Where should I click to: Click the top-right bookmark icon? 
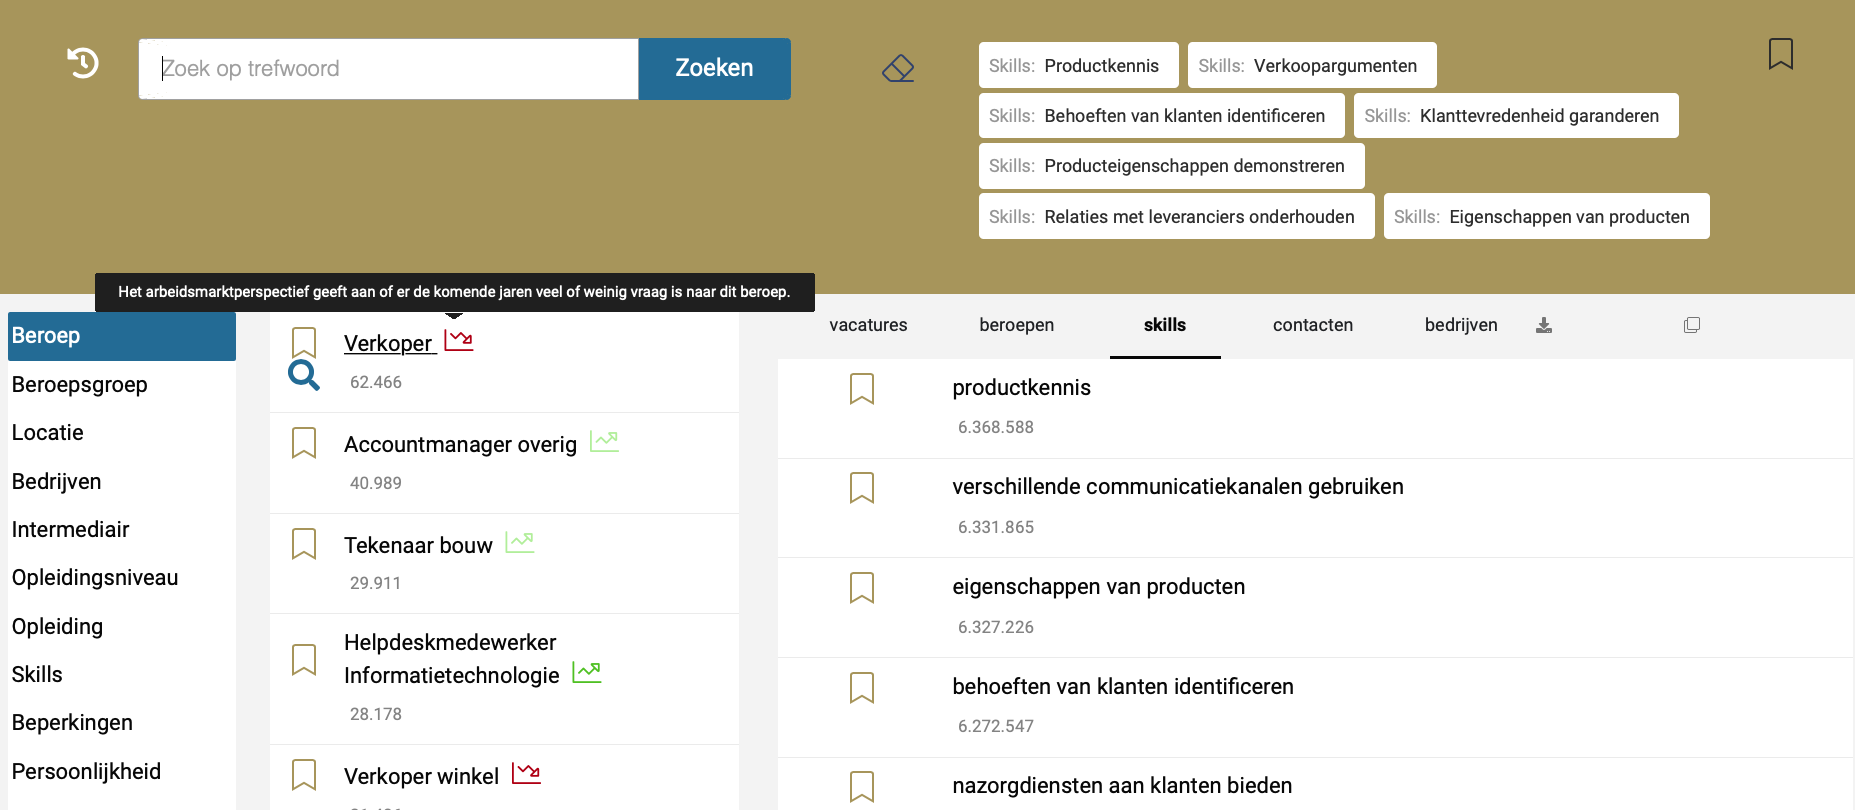coord(1780,54)
